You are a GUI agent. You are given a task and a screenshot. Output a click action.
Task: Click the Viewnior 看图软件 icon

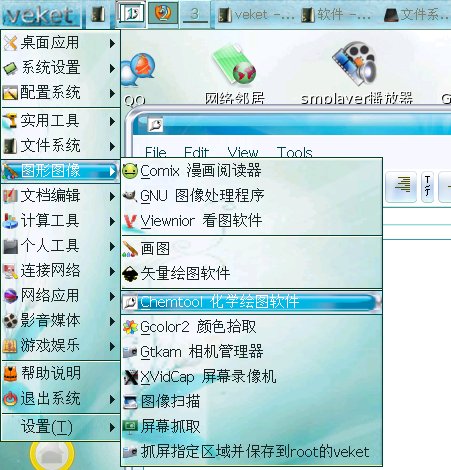(x=130, y=221)
